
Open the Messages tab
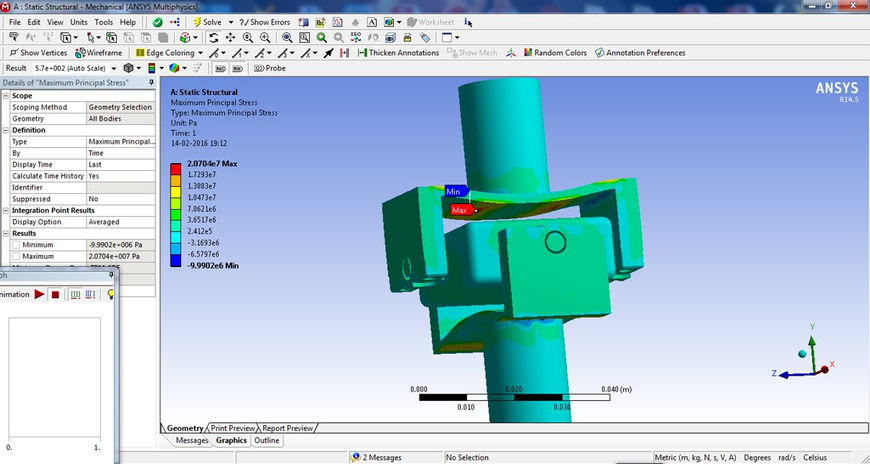191,440
